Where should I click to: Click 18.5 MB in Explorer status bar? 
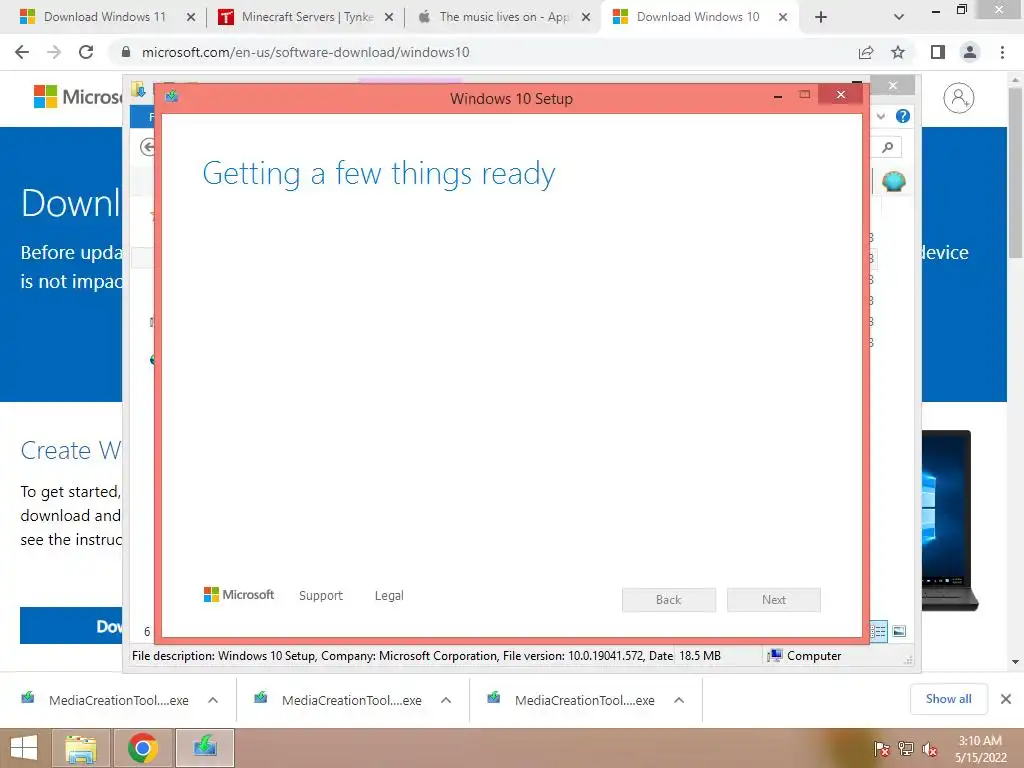[x=700, y=656]
